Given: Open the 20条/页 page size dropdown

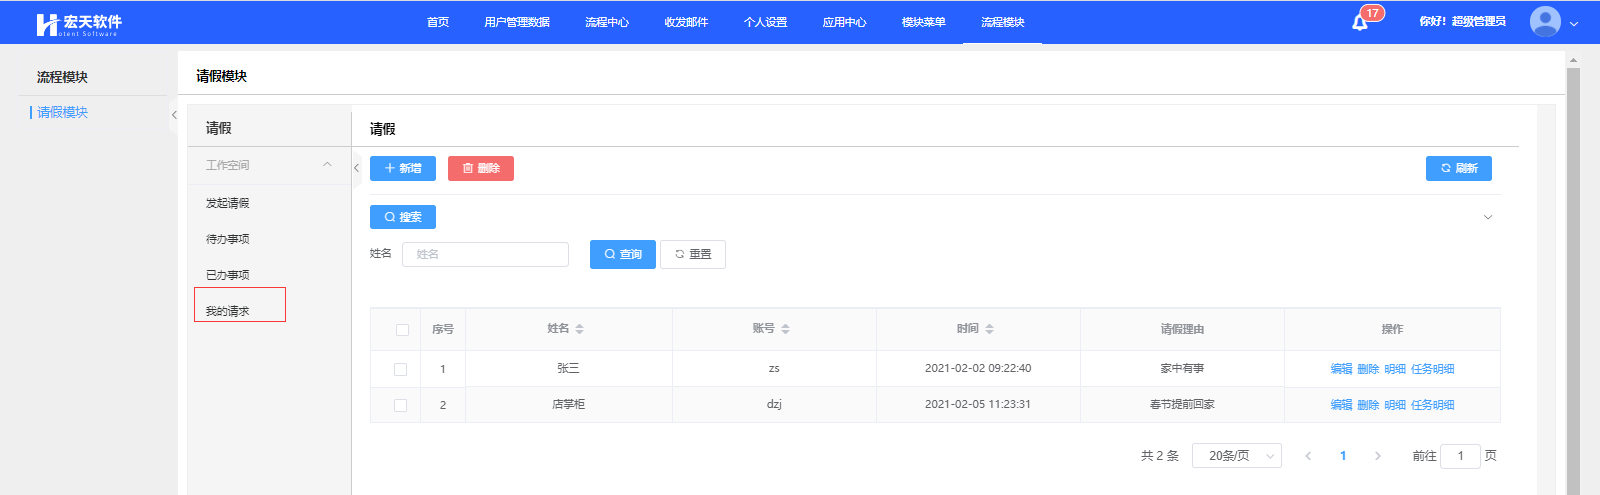Looking at the screenshot, I should (1237, 456).
